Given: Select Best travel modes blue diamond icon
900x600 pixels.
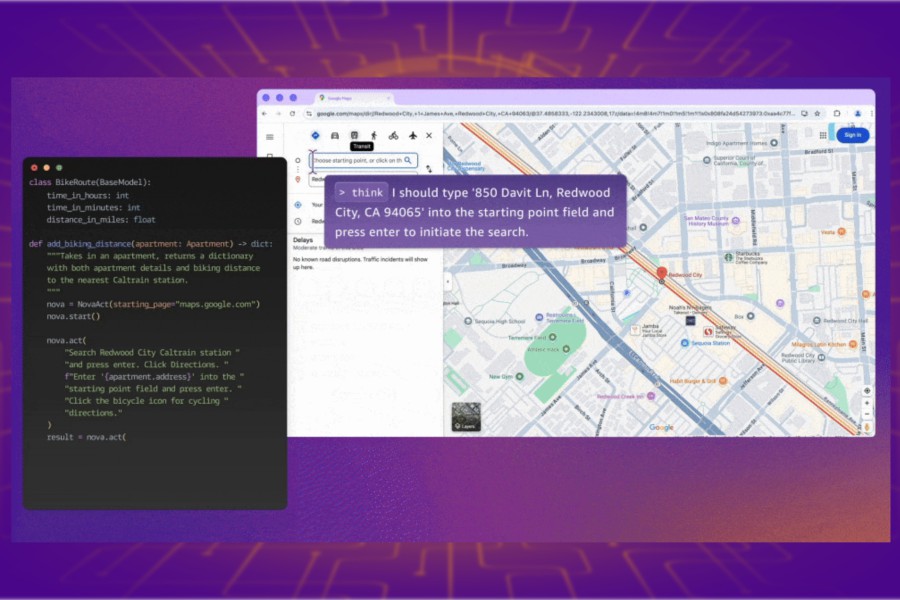Looking at the screenshot, I should [x=315, y=136].
